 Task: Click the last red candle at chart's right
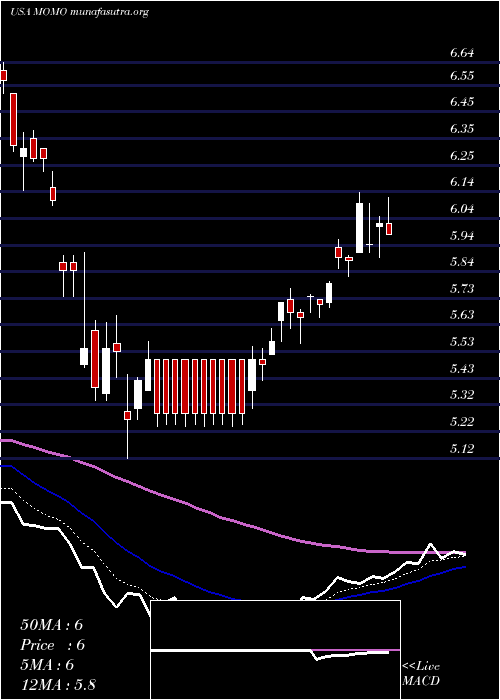pyautogui.click(x=389, y=229)
